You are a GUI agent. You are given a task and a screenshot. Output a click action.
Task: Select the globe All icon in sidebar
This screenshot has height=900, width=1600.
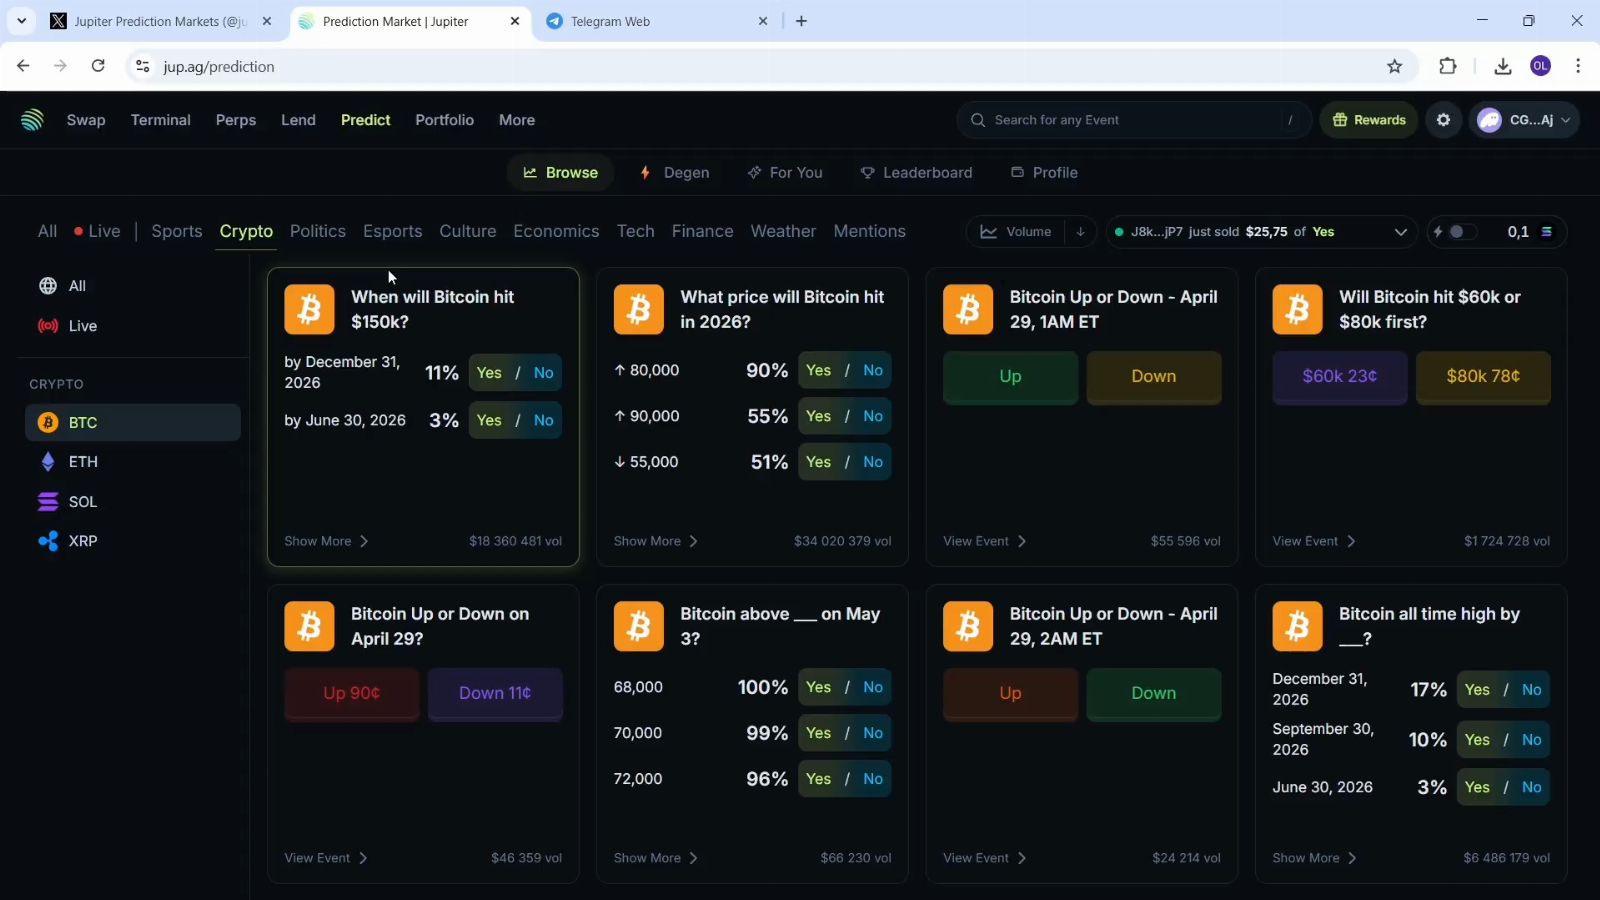click(x=47, y=286)
